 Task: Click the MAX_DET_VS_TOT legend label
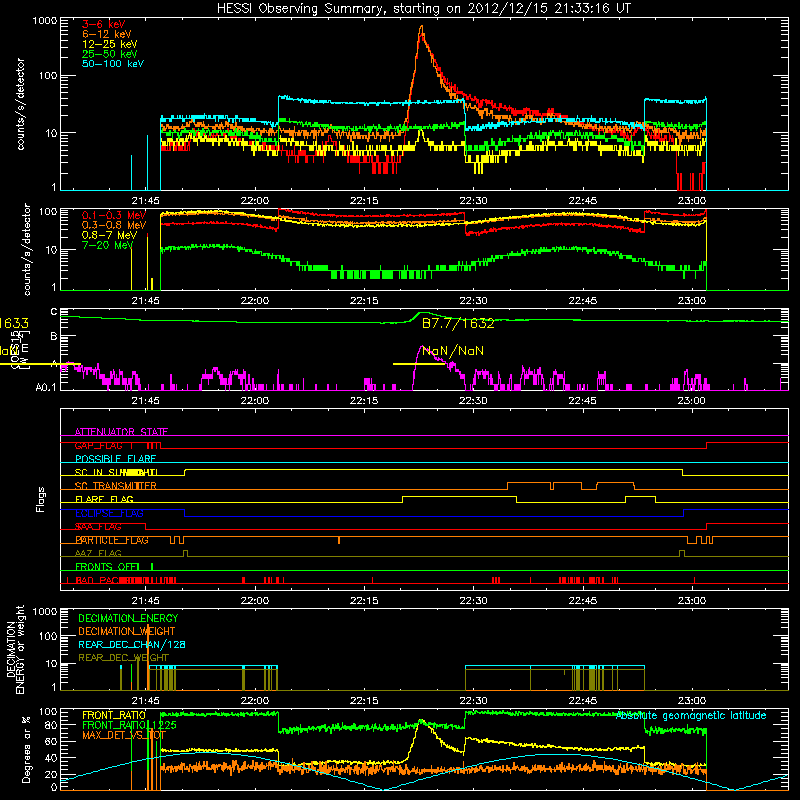point(123,735)
